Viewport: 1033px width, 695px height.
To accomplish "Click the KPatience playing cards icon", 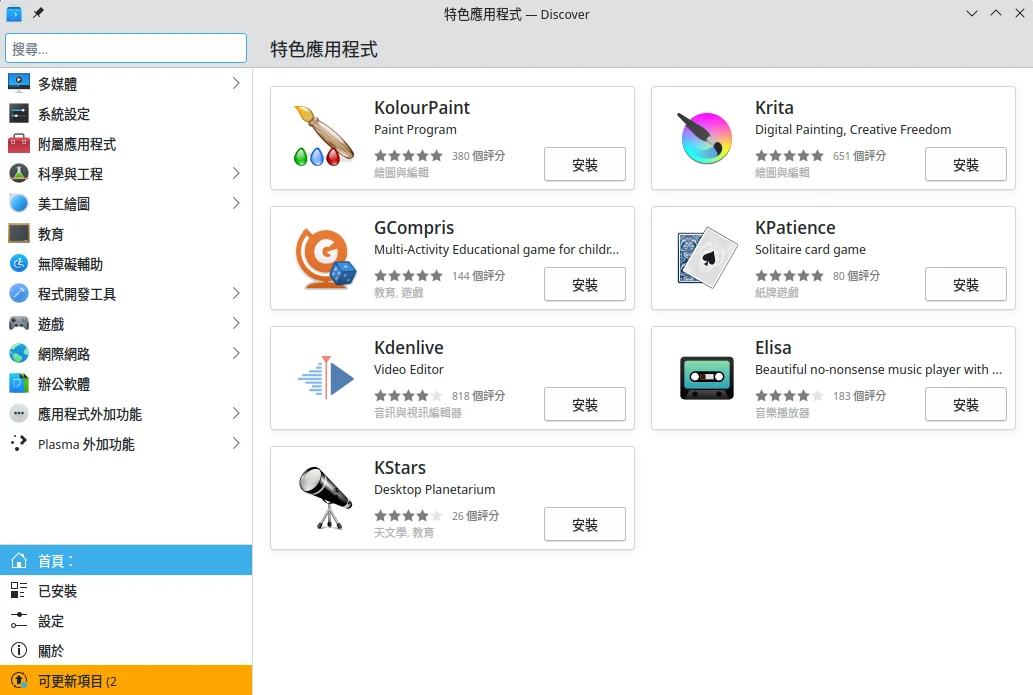I will click(707, 258).
